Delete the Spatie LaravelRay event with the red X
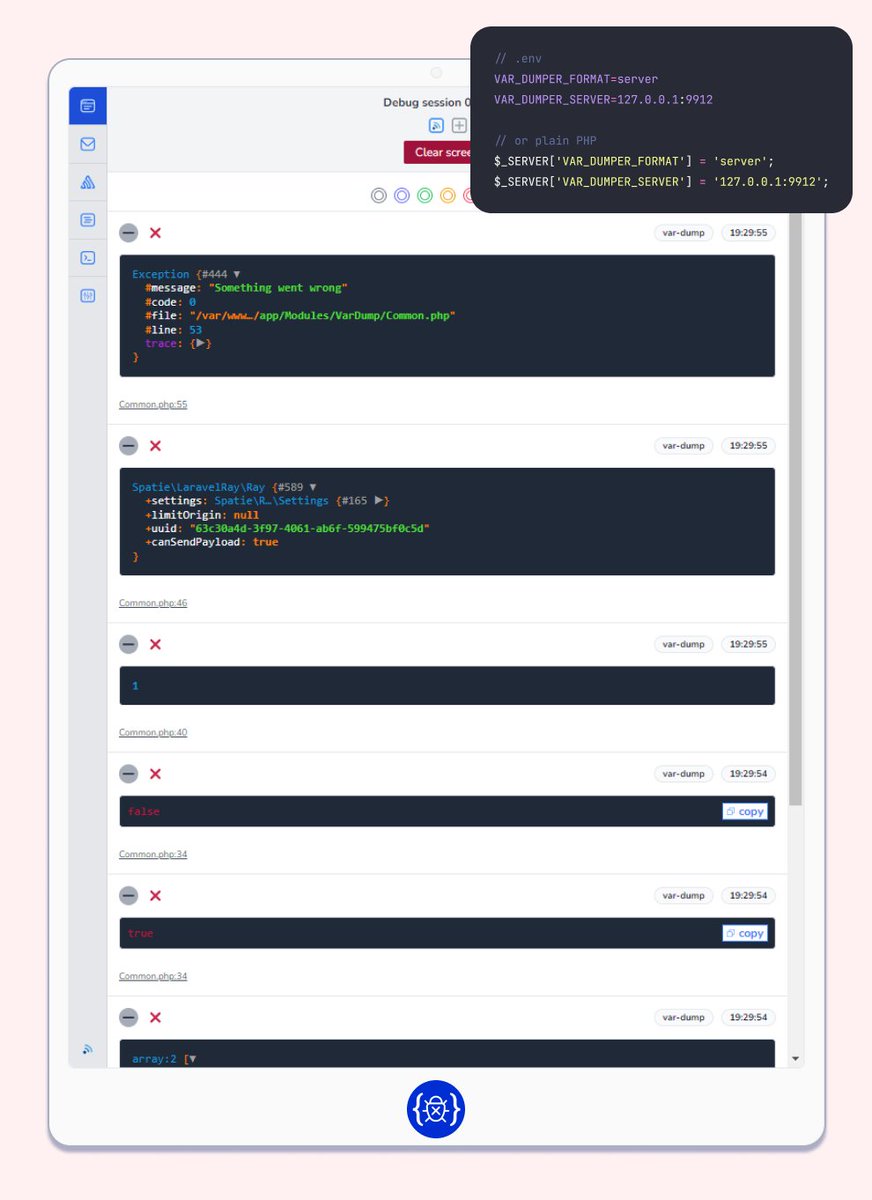872x1200 pixels. pyautogui.click(x=155, y=446)
